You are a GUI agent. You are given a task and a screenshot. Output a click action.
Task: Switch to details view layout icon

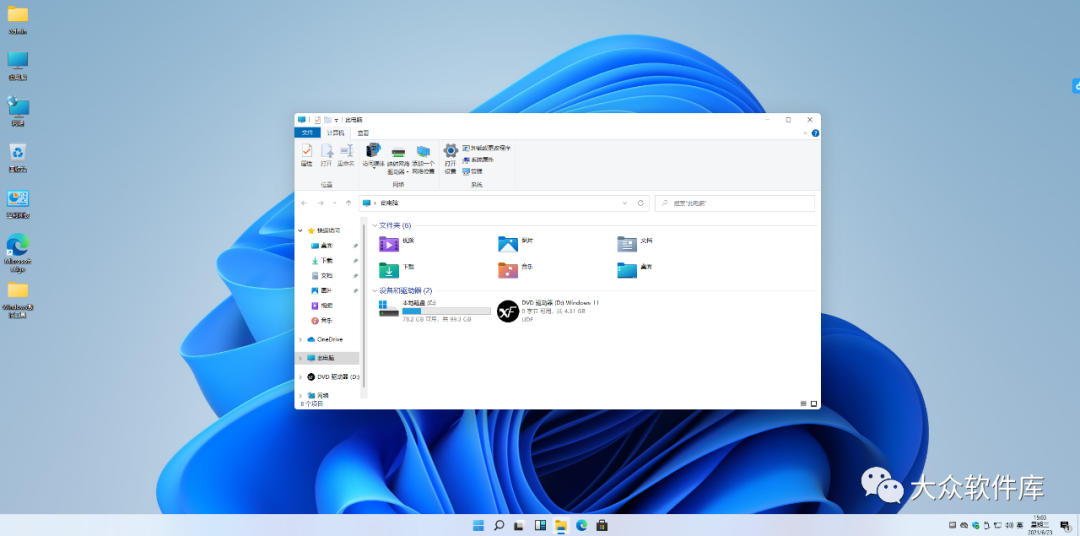pos(803,404)
